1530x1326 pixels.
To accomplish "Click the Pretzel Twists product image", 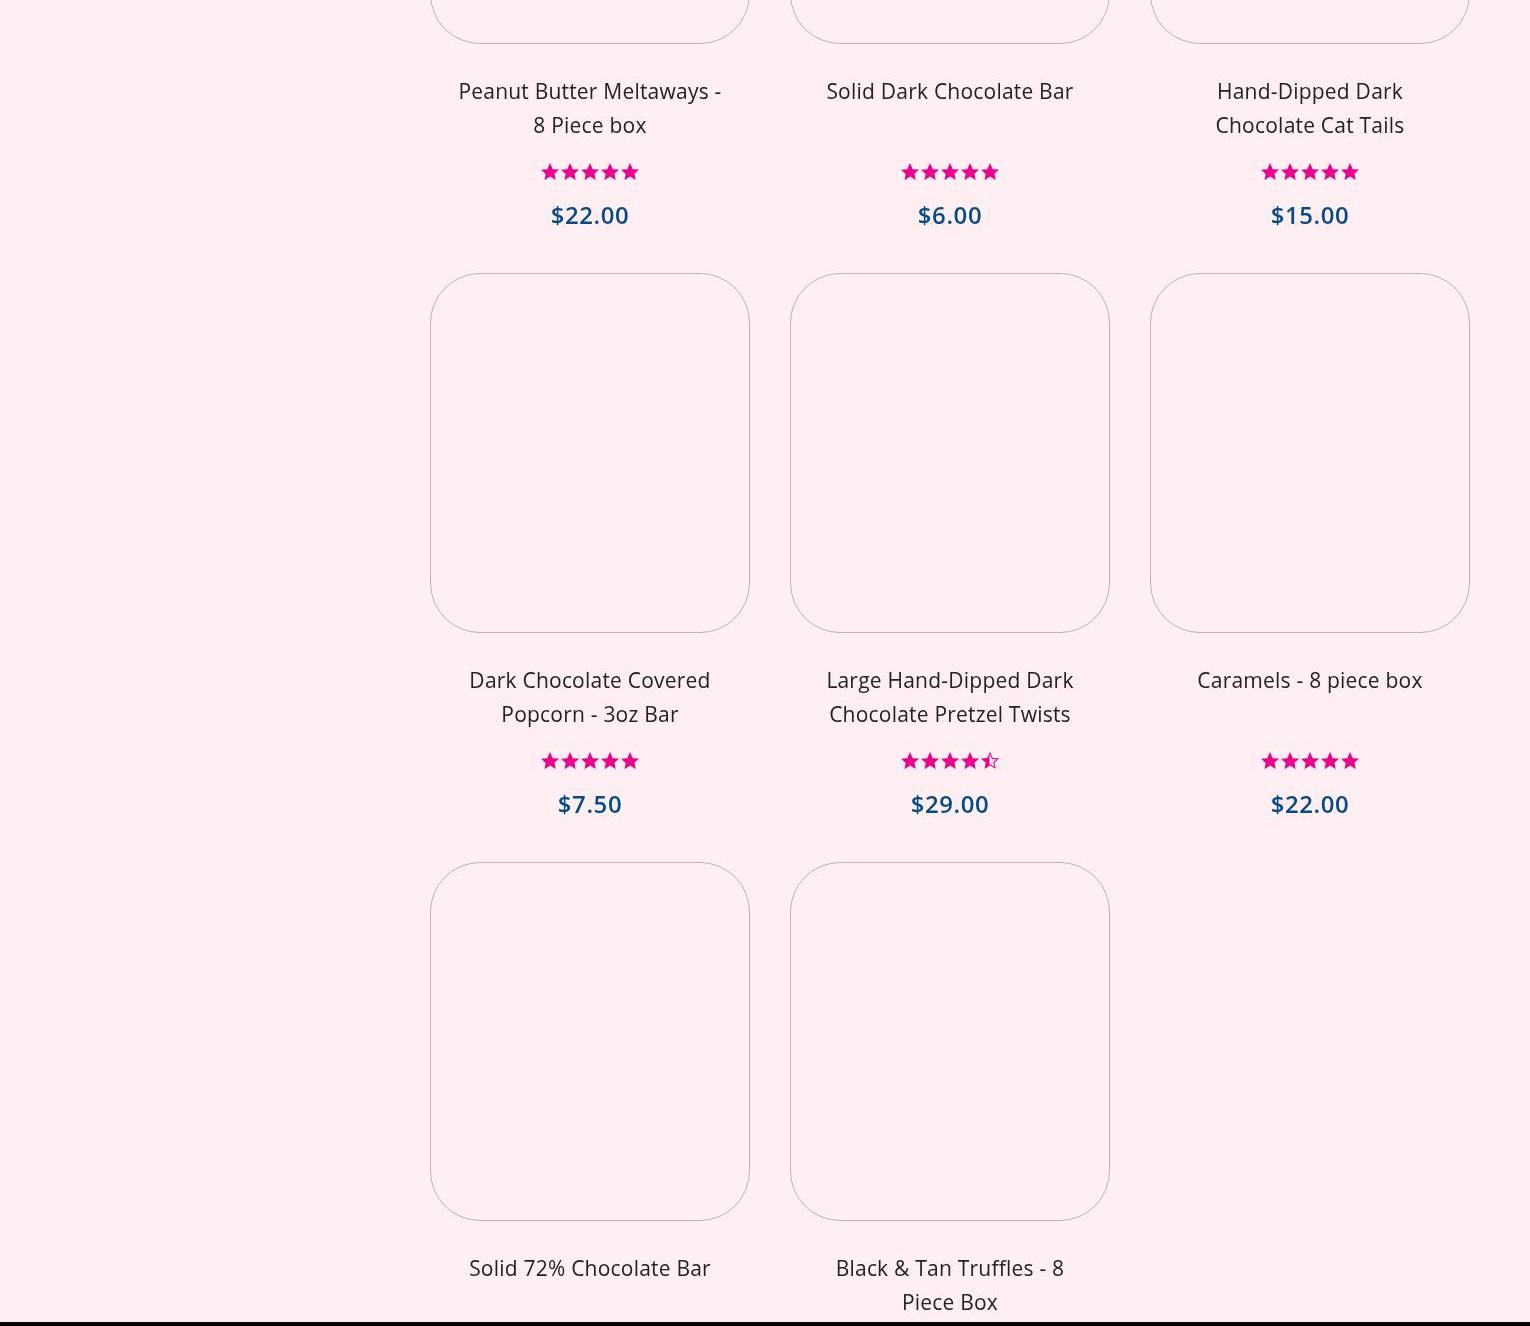I will [x=949, y=452].
